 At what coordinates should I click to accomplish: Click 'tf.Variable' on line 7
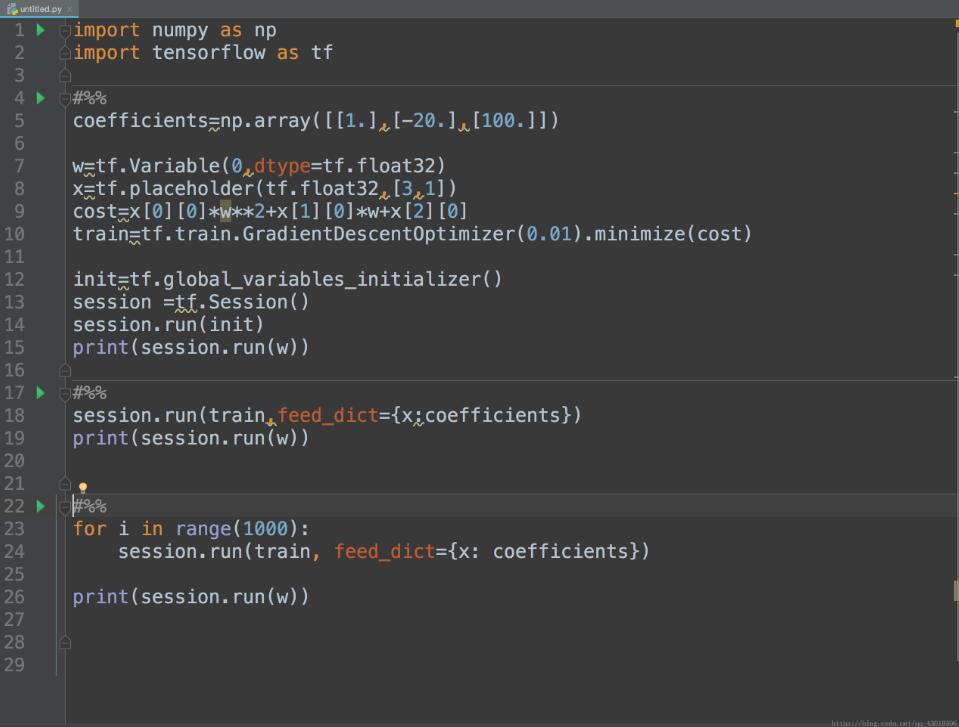(158, 166)
